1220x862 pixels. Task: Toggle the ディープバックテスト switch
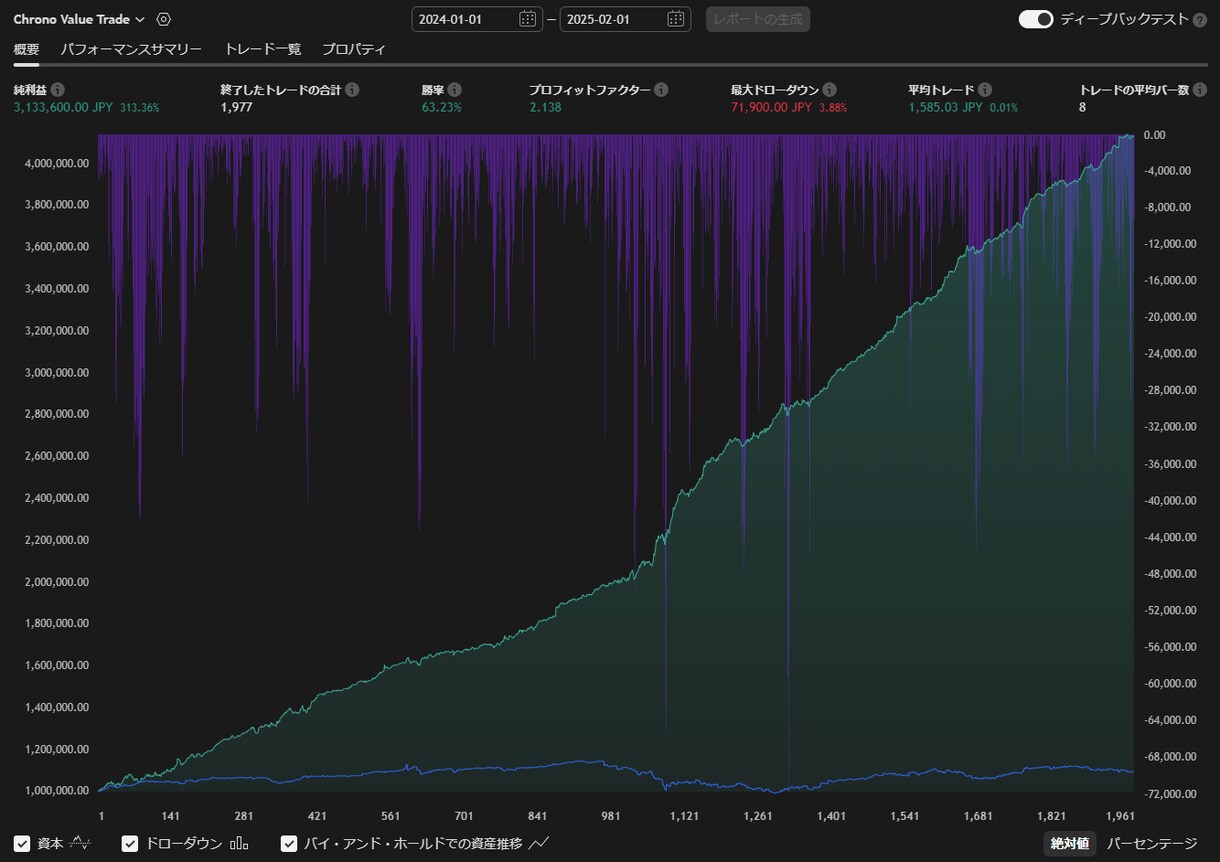tap(1036, 19)
